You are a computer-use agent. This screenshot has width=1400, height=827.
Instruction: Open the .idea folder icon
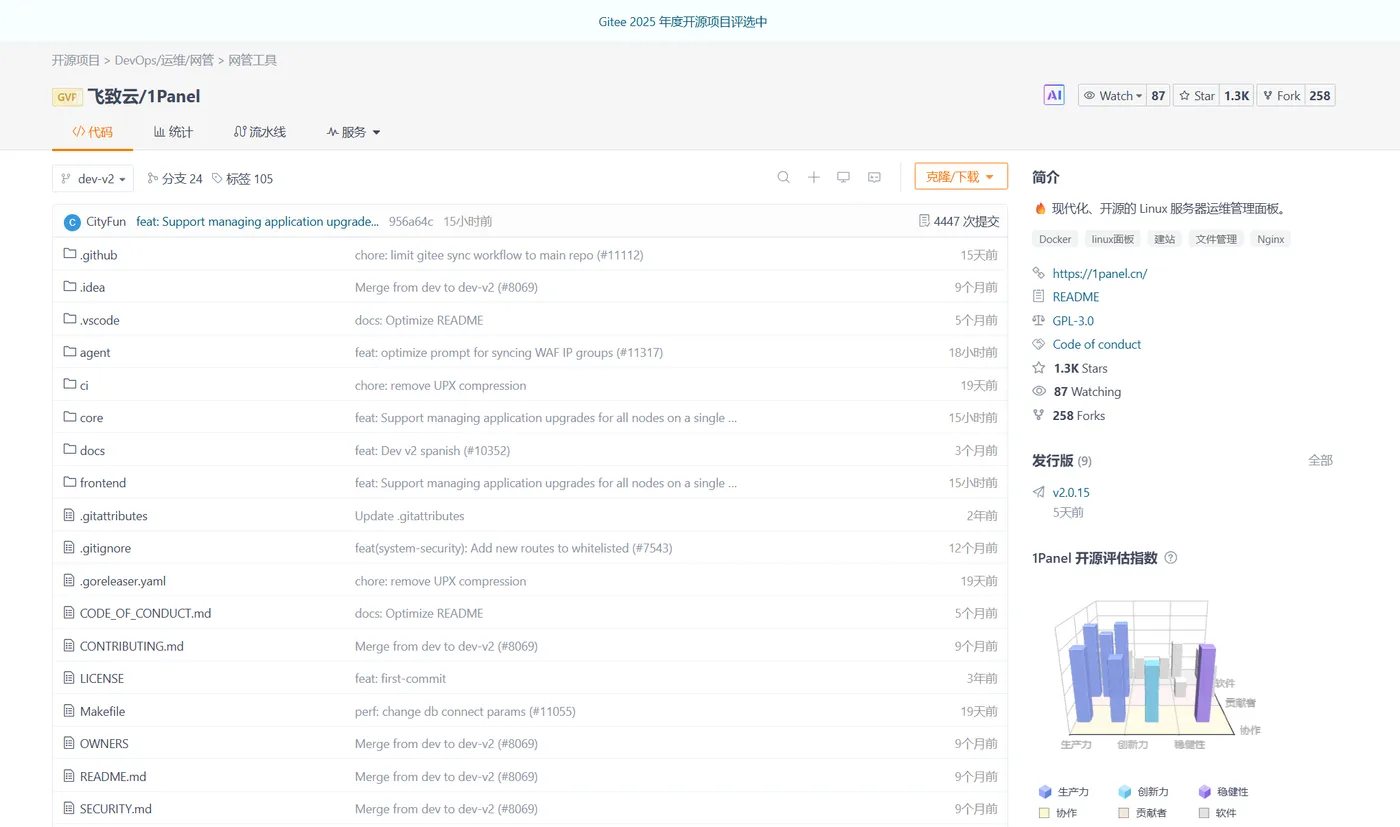click(70, 287)
